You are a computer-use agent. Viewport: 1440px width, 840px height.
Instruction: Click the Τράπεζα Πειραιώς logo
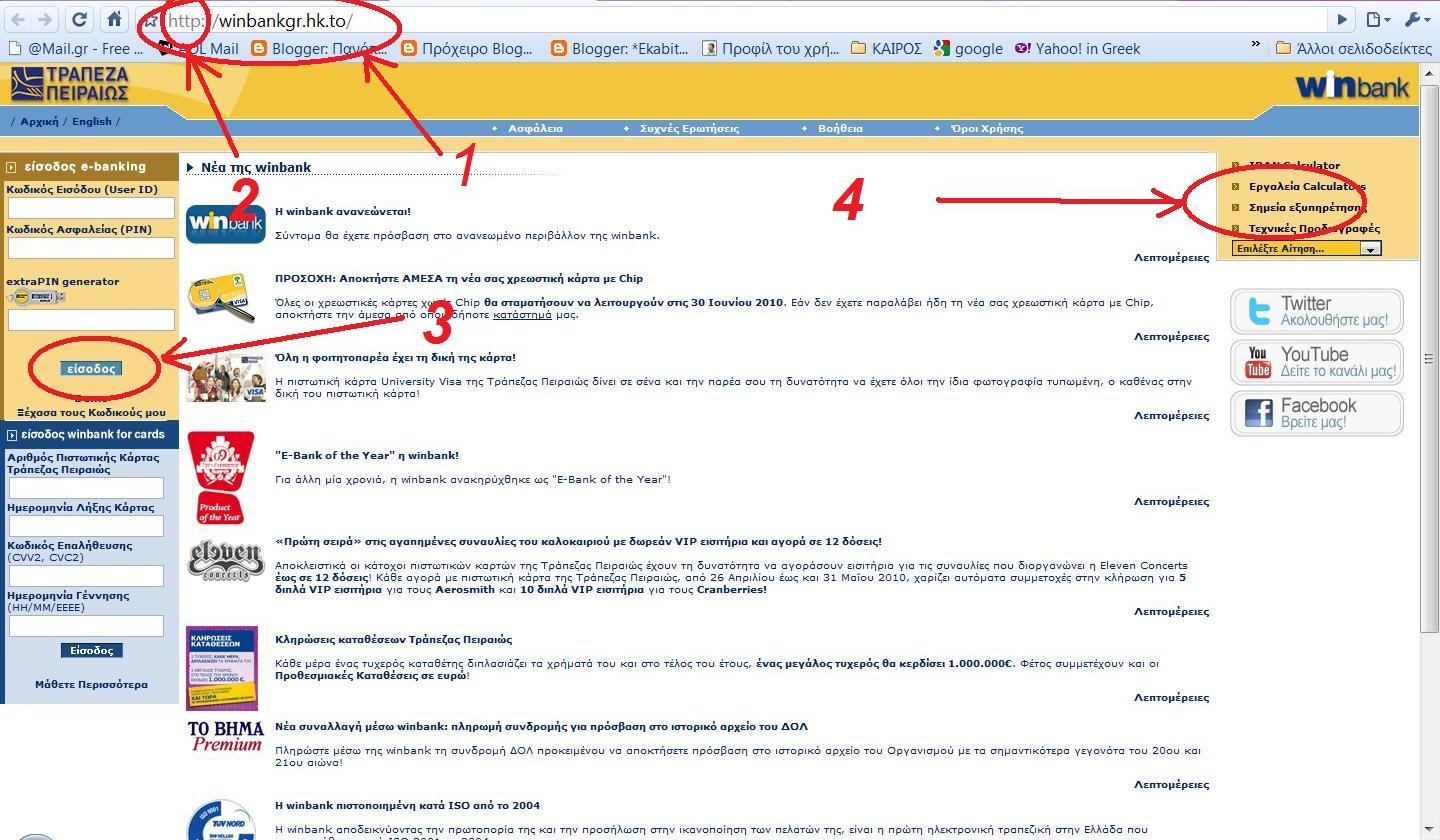tap(70, 85)
